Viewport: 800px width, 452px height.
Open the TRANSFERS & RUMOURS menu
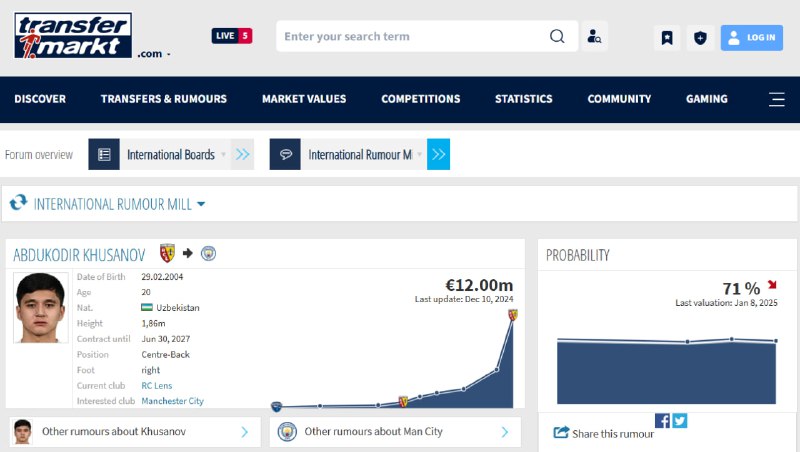[164, 99]
